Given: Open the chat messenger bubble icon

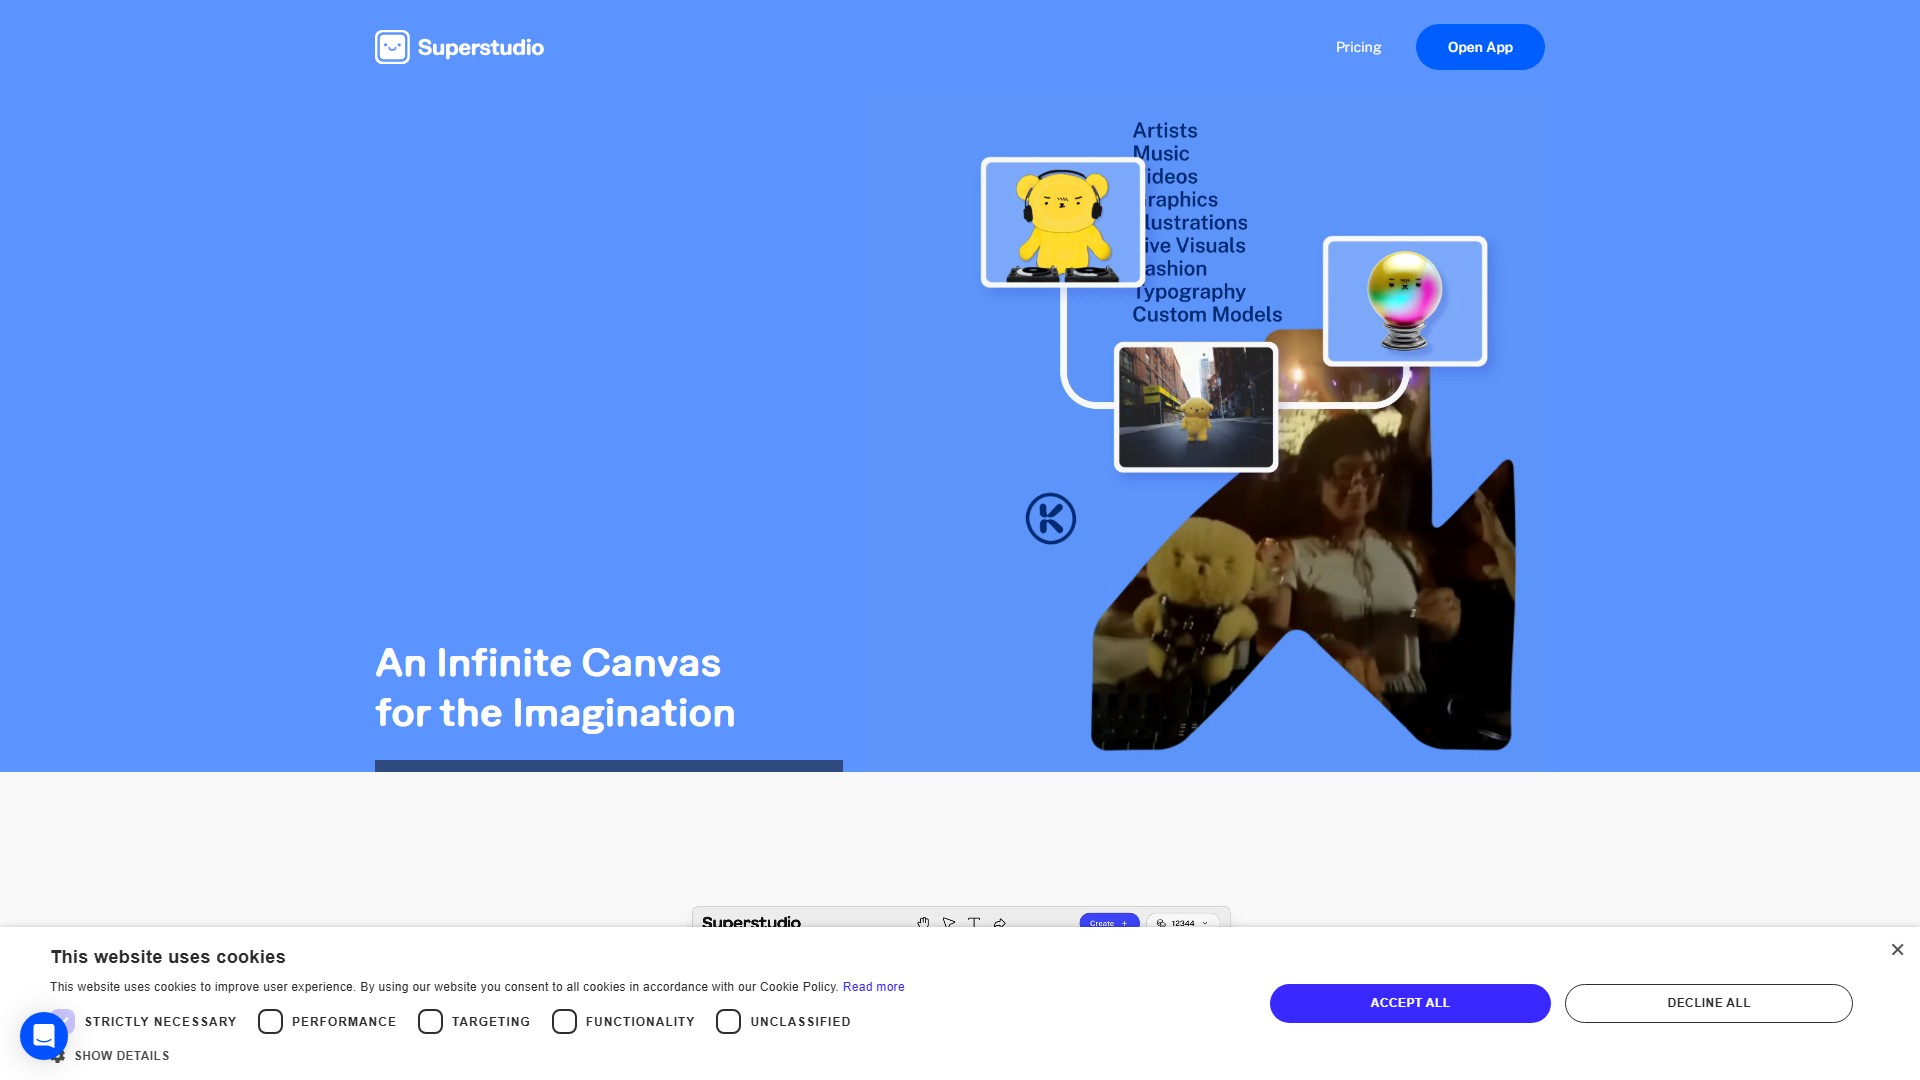Looking at the screenshot, I should pos(44,1035).
